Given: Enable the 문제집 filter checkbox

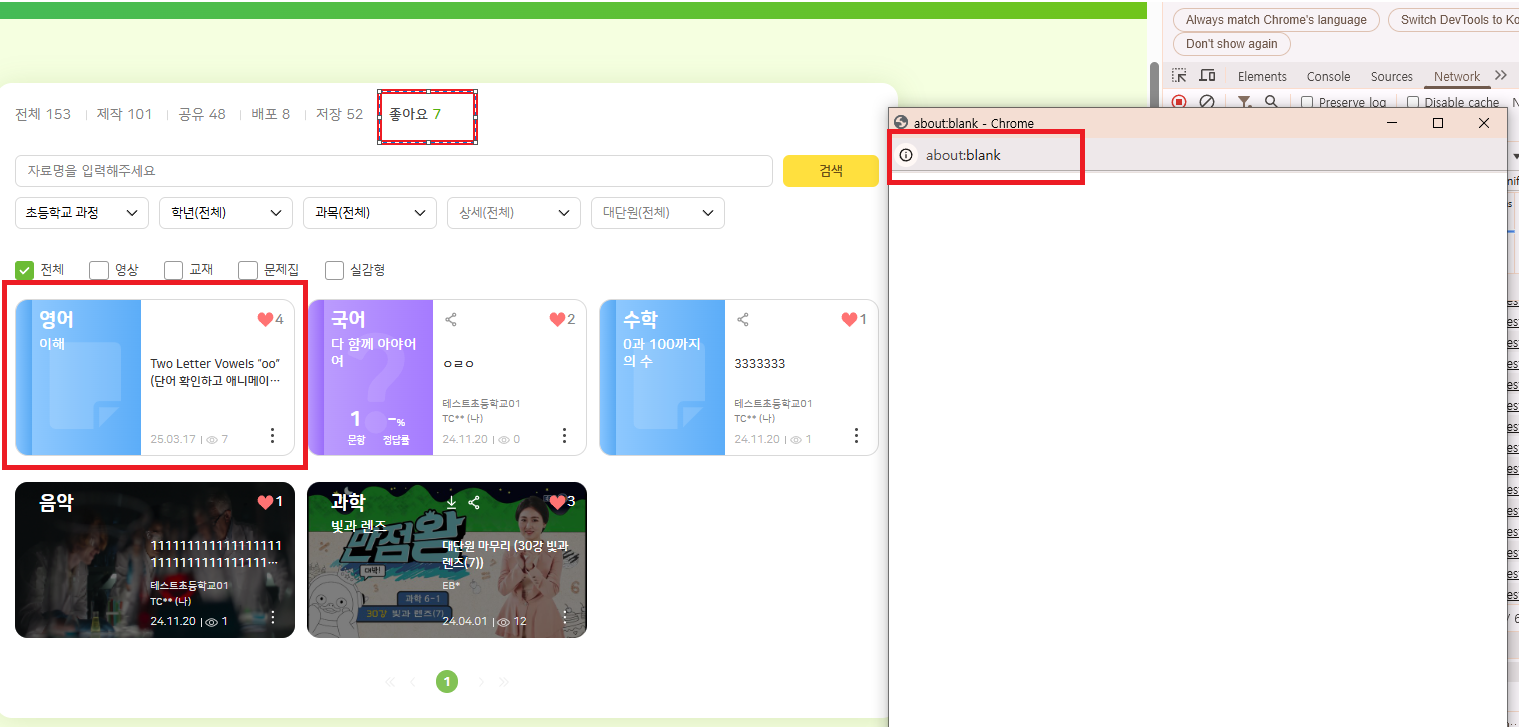Looking at the screenshot, I should (248, 270).
